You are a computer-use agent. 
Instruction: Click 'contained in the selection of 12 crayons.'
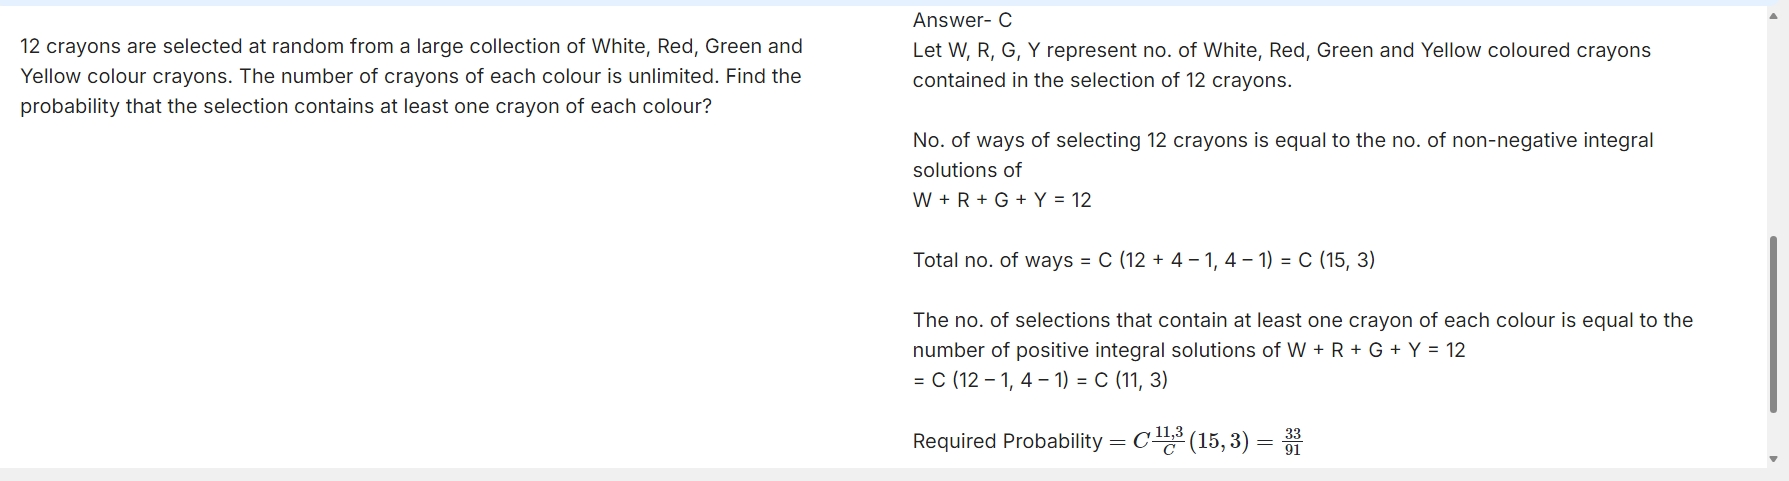pyautogui.click(x=1102, y=80)
